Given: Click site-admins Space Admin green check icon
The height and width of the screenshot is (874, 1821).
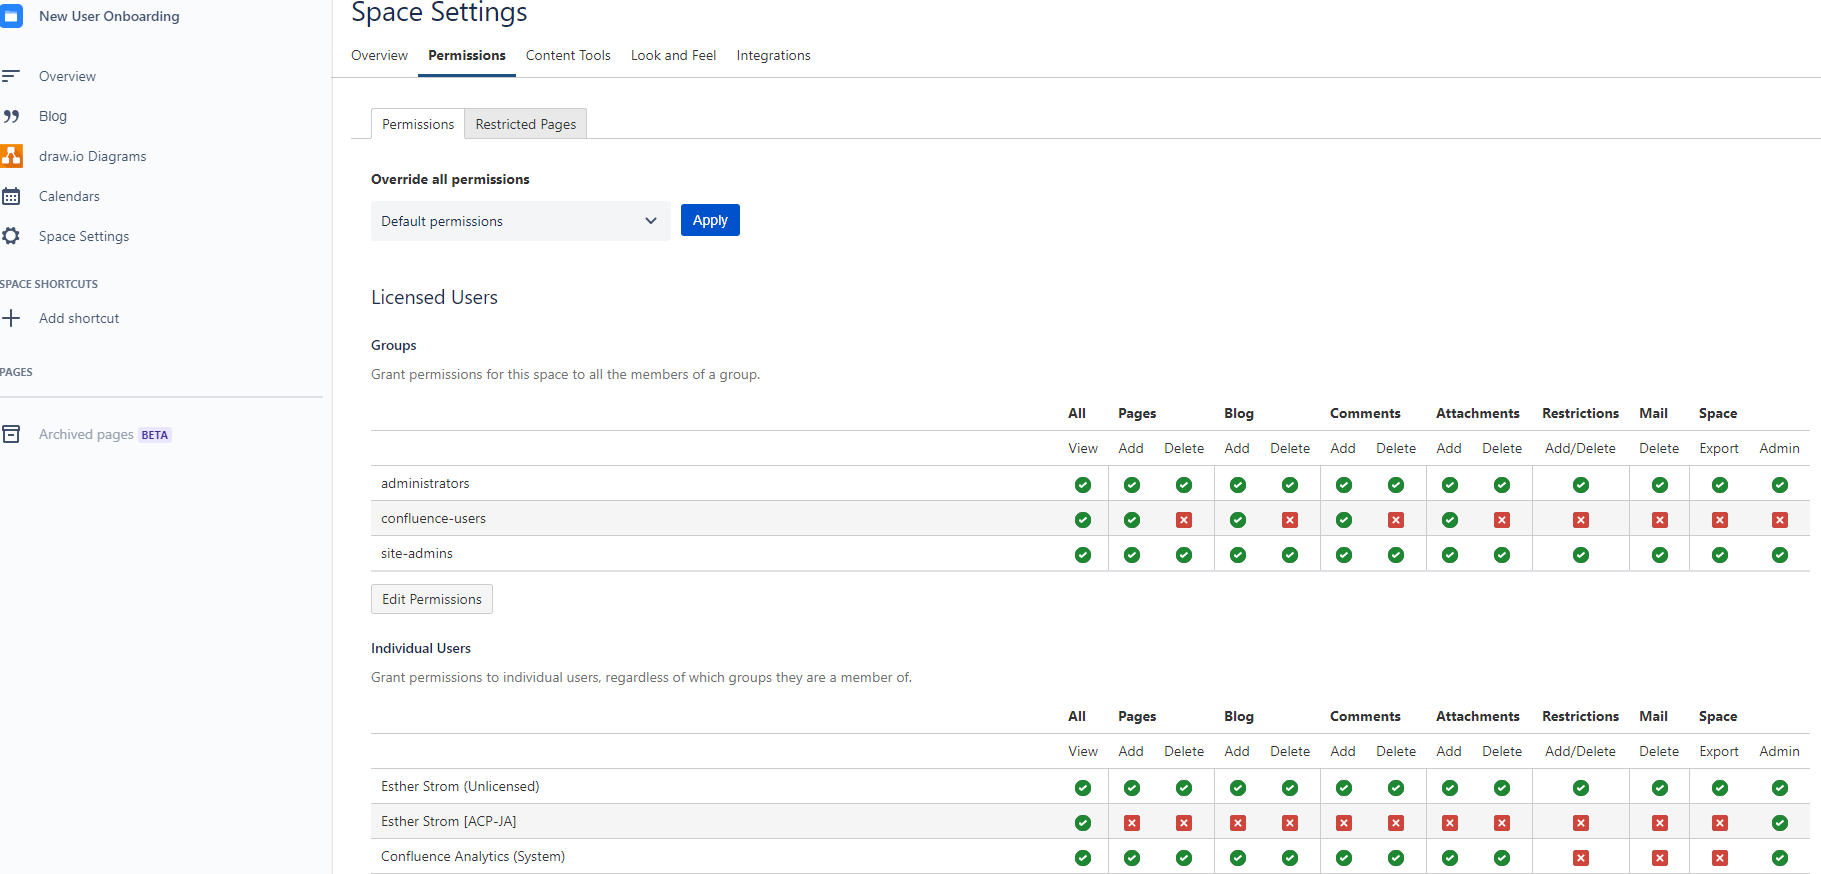Looking at the screenshot, I should pos(1780,555).
